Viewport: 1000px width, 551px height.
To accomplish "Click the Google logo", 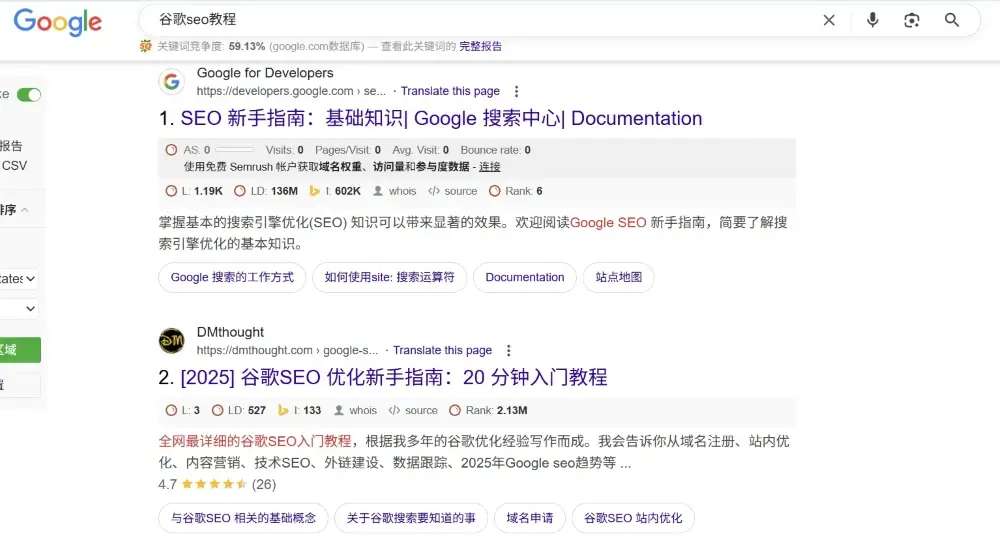I will [x=57, y=22].
